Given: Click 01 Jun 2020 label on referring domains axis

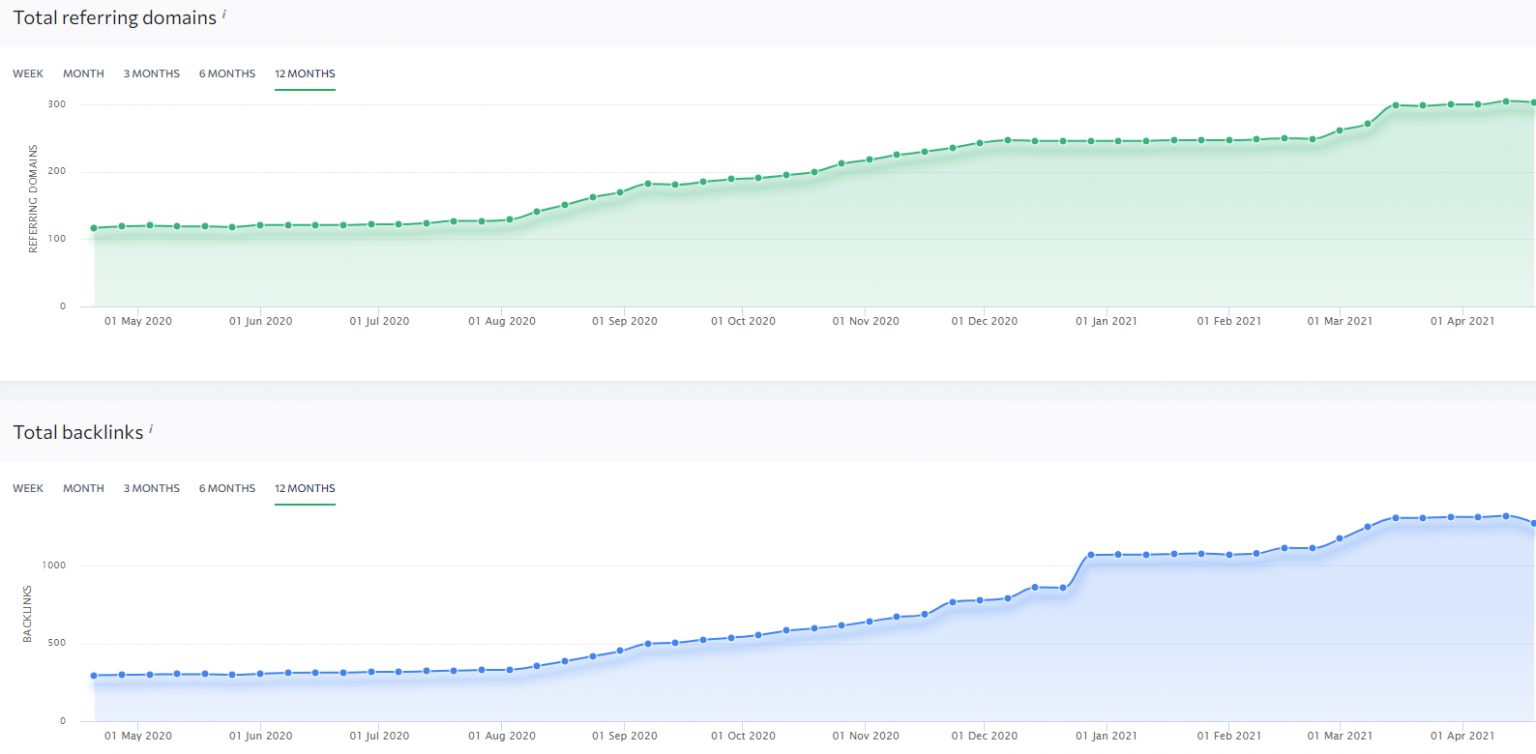Looking at the screenshot, I should (260, 322).
